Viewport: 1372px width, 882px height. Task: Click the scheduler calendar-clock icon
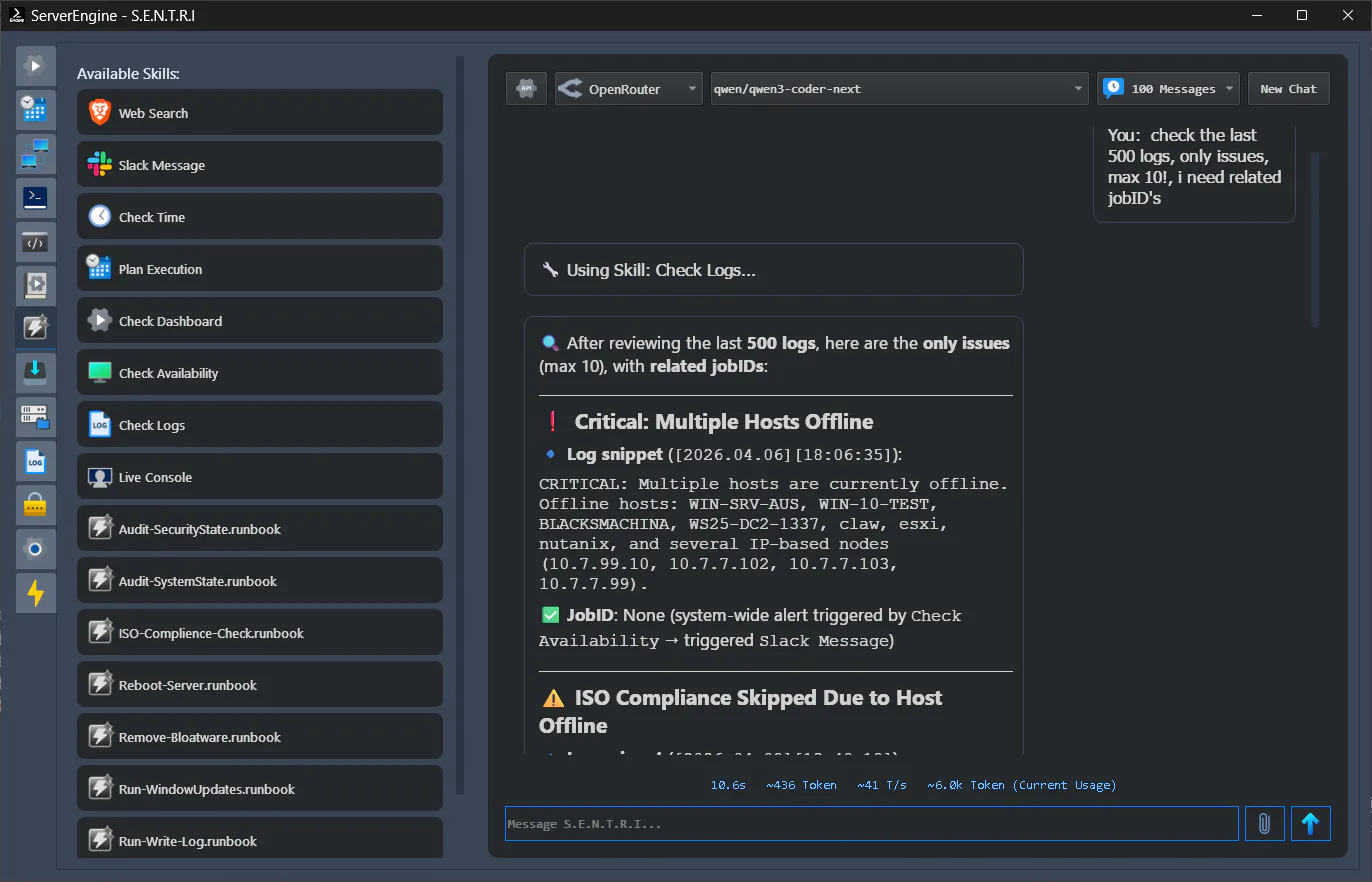click(35, 110)
